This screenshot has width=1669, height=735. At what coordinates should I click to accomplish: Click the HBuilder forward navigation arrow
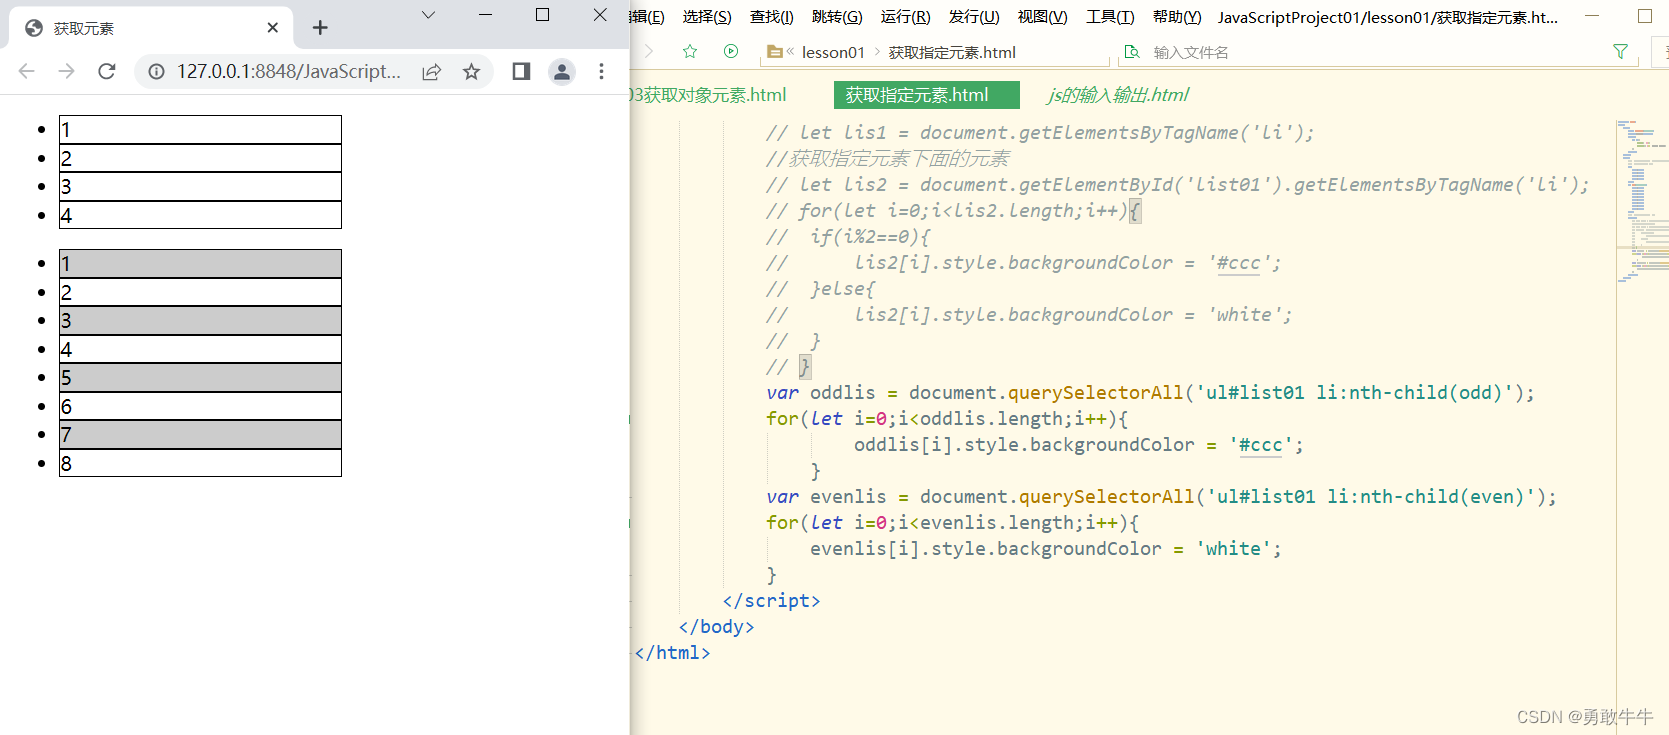pos(649,51)
